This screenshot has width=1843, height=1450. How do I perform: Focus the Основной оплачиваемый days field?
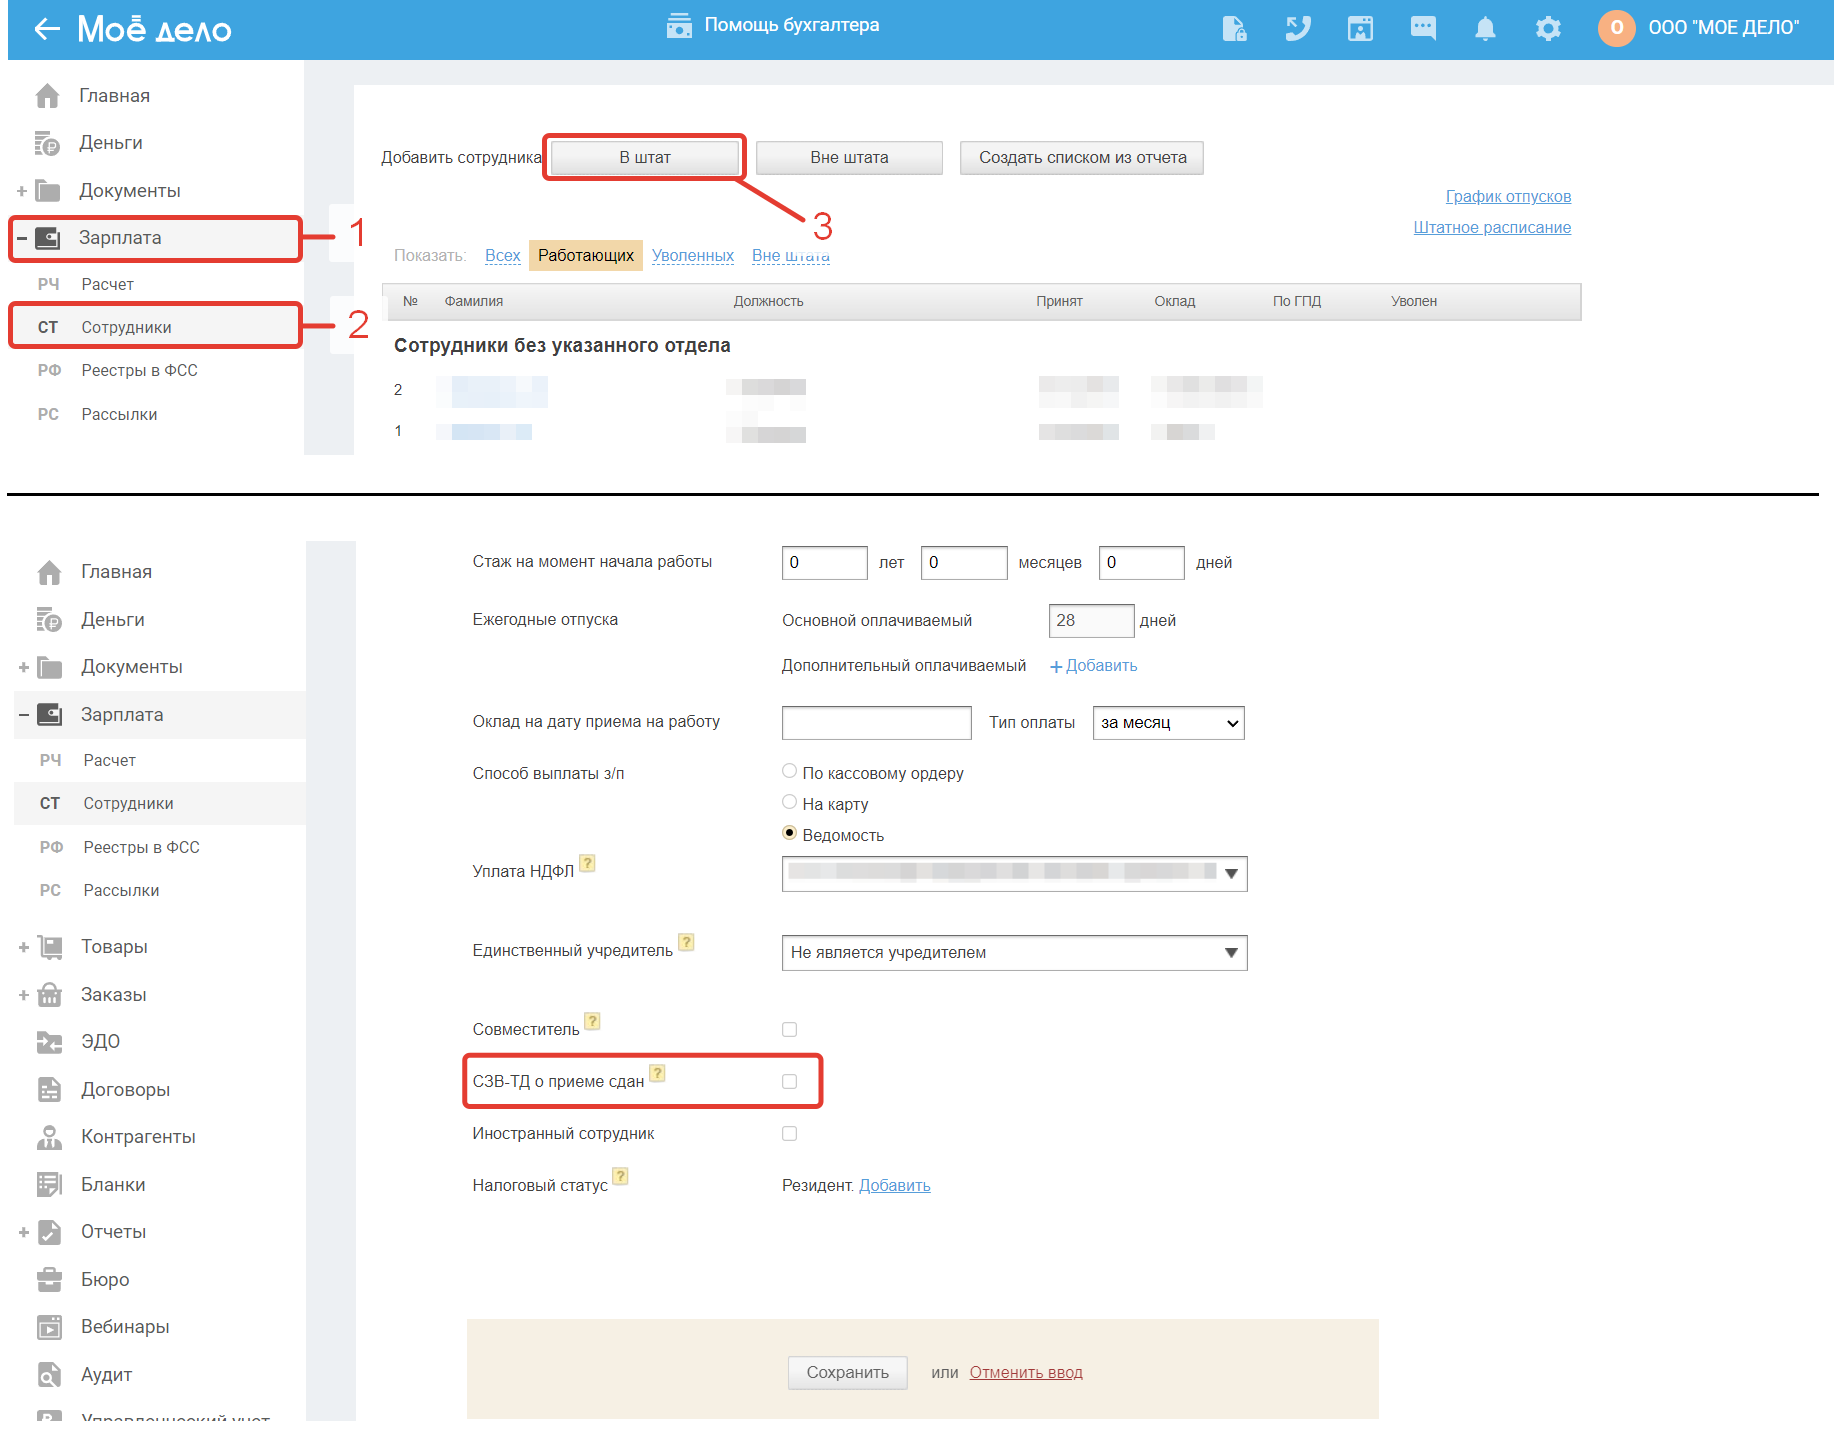(x=1092, y=621)
